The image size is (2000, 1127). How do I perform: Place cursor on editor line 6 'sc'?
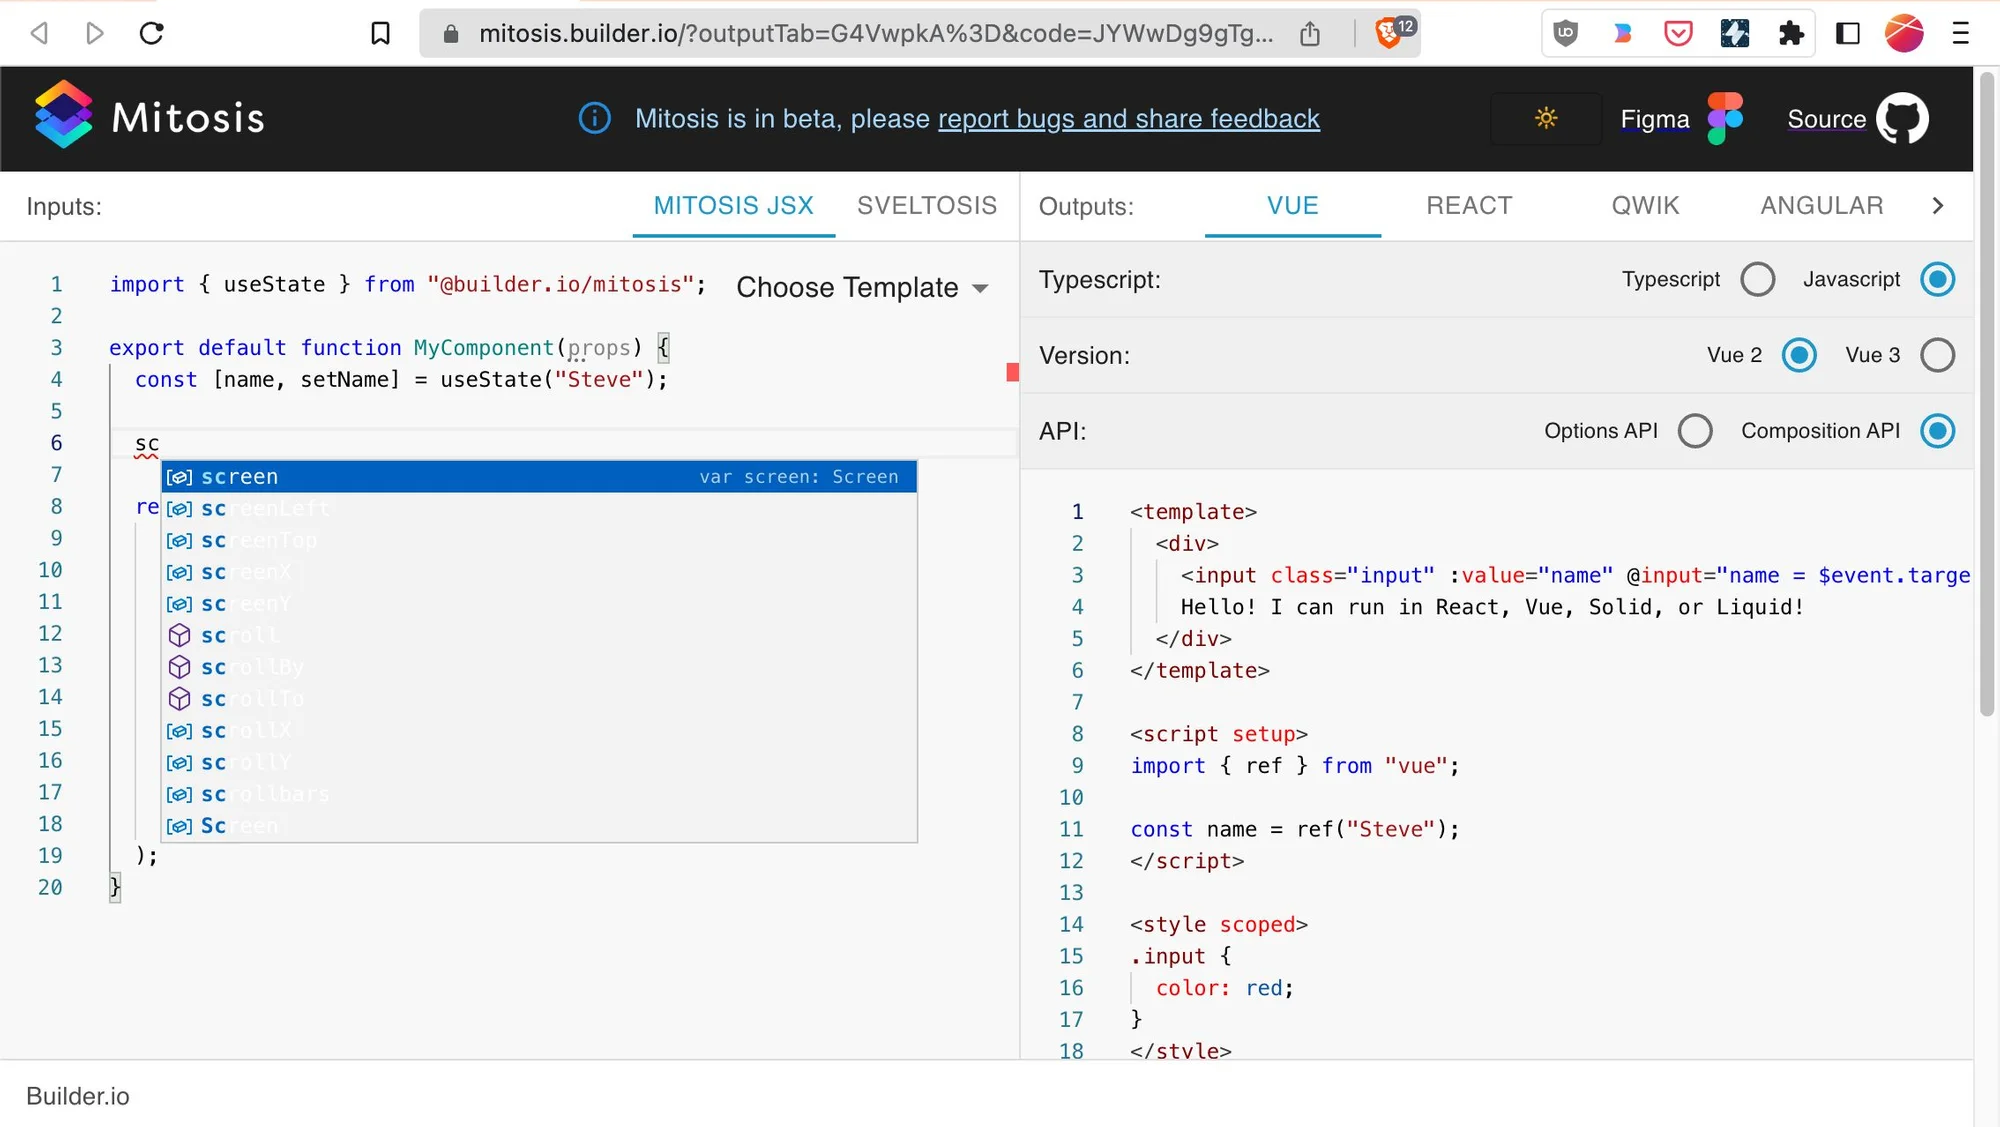tap(147, 443)
